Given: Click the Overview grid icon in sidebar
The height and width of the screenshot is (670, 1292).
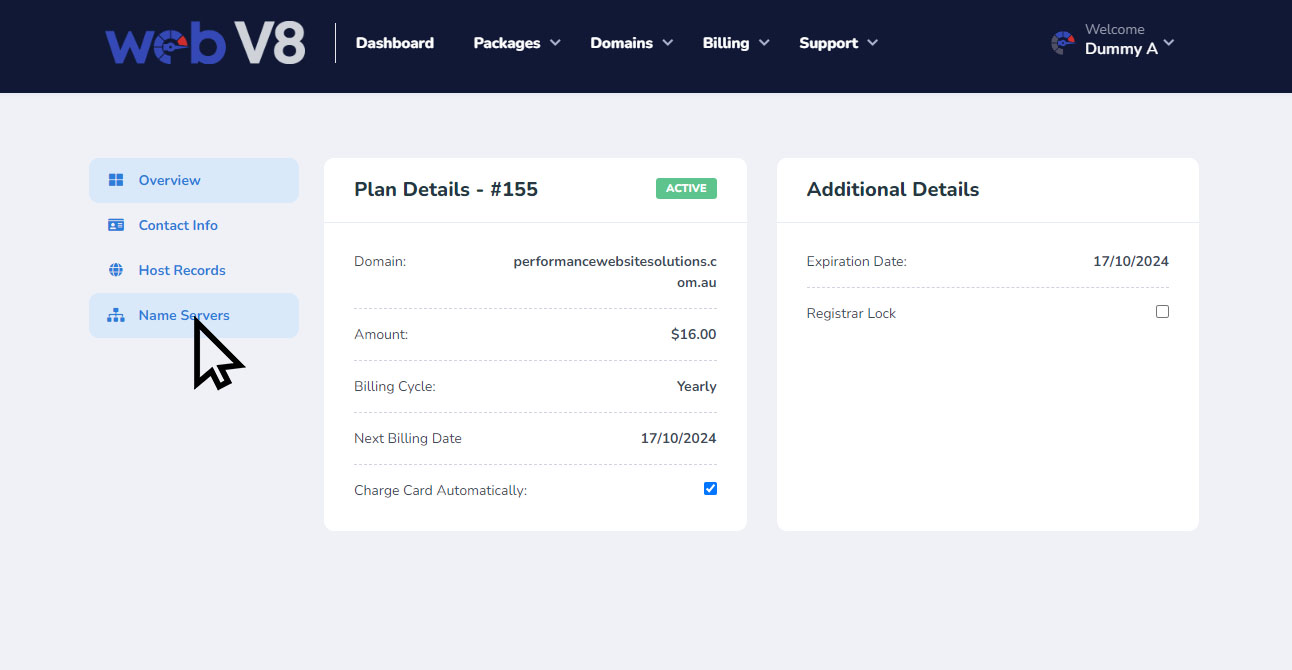Looking at the screenshot, I should [x=116, y=180].
